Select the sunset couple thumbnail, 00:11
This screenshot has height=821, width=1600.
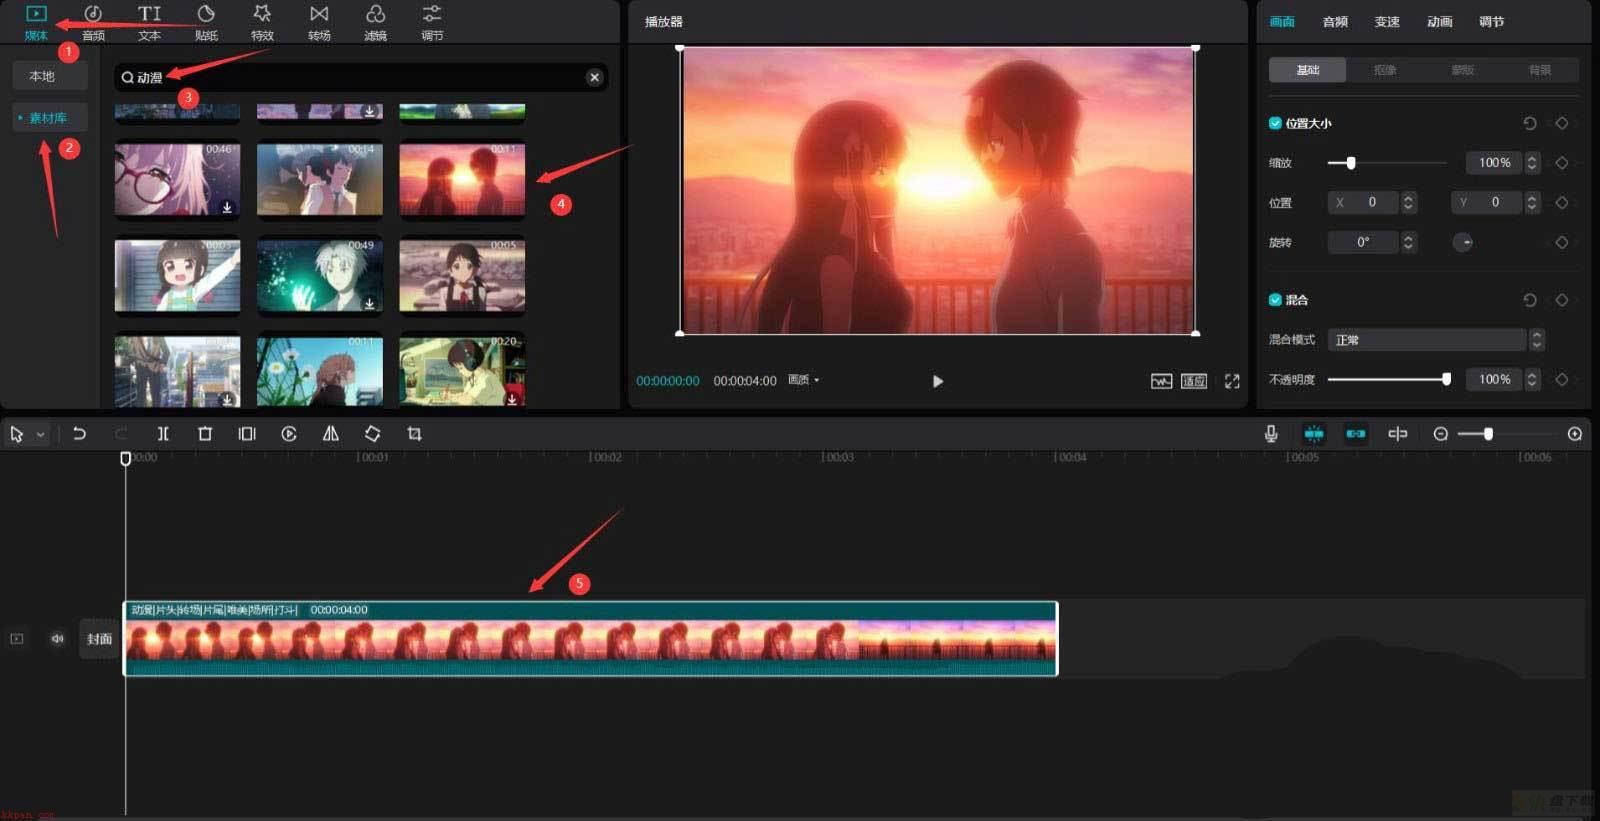(462, 179)
